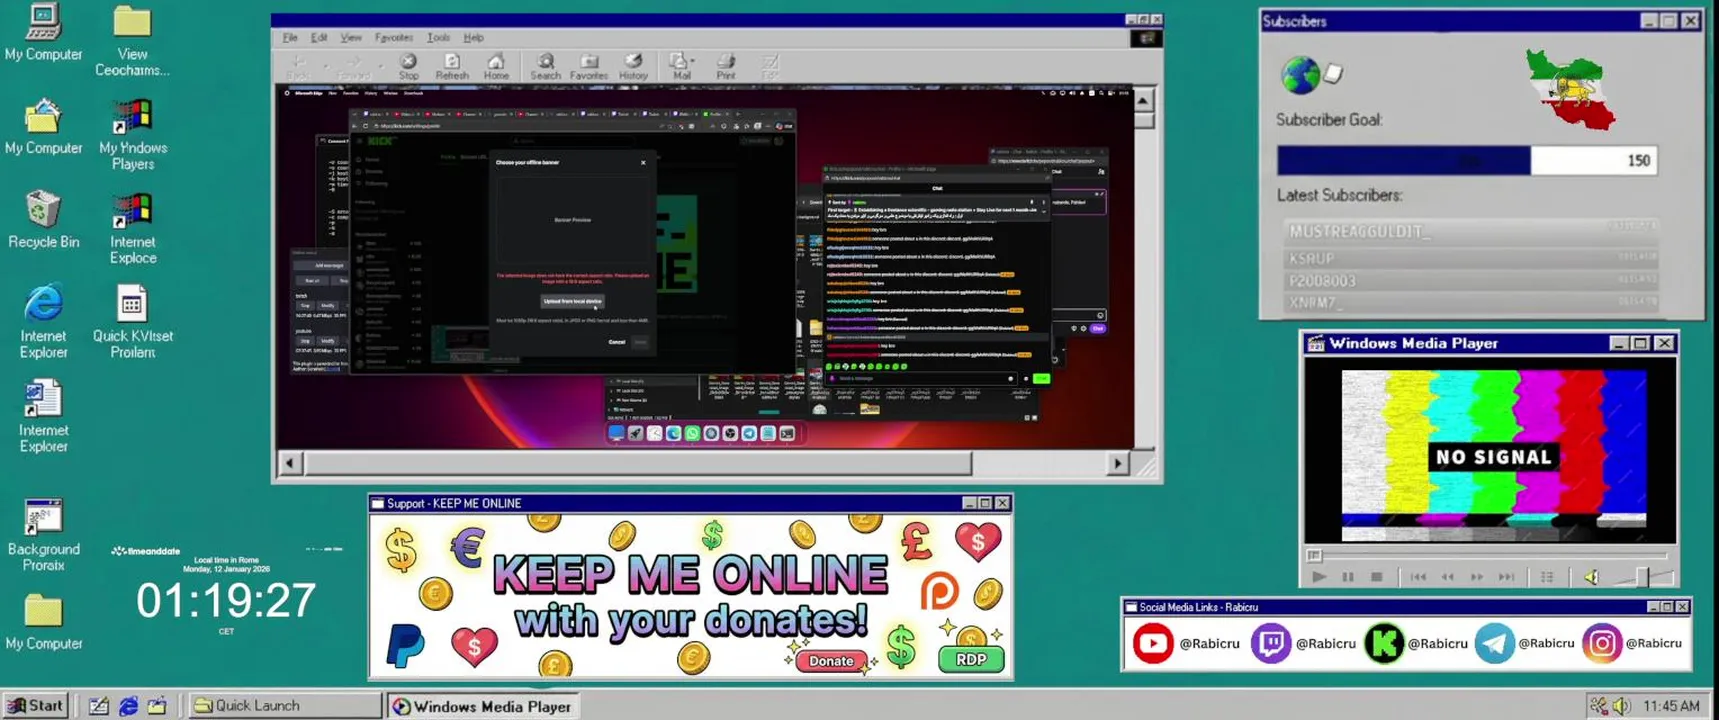This screenshot has height=720, width=1719.
Task: Open the Favorites toolbar button
Action: point(589,67)
